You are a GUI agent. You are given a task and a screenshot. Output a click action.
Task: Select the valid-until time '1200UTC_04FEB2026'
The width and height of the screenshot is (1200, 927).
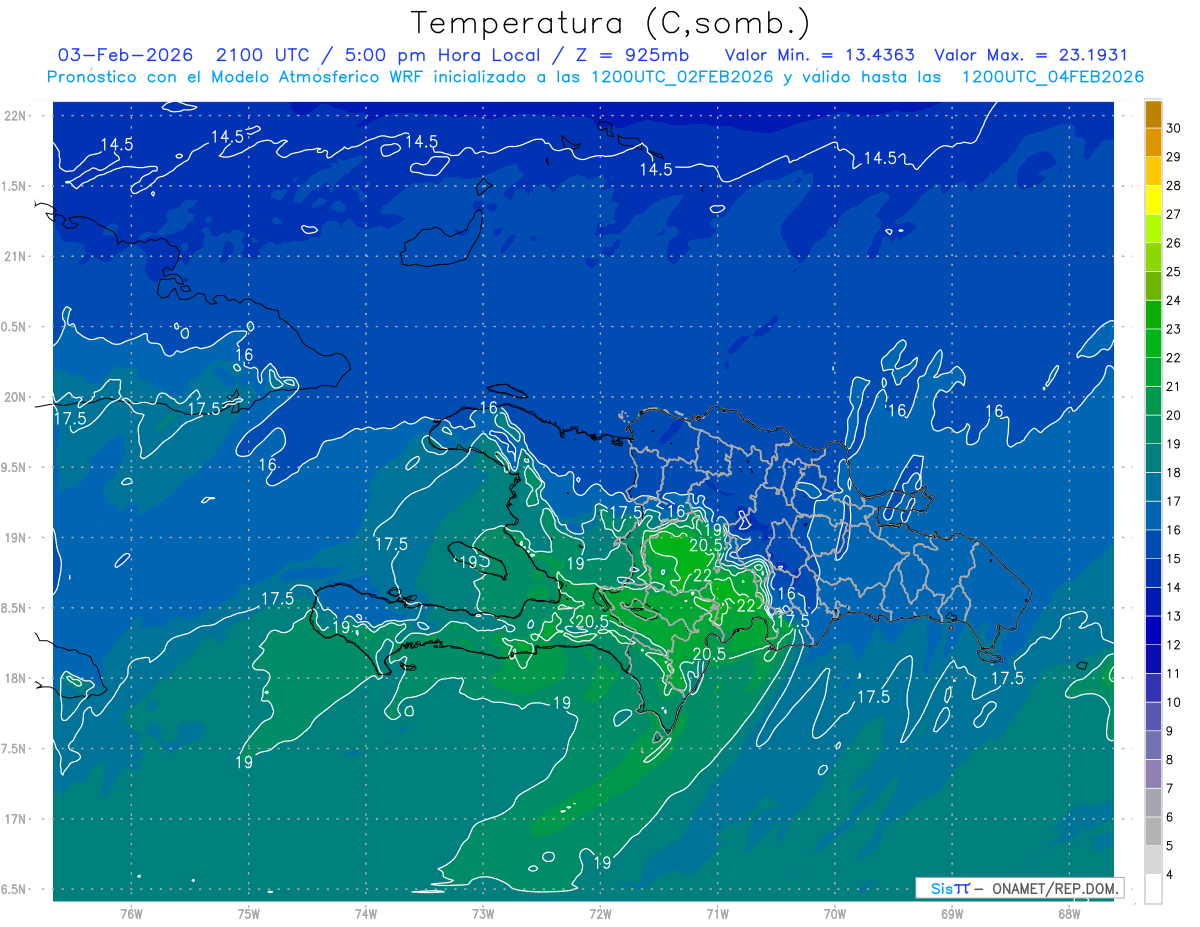[x=1053, y=77]
